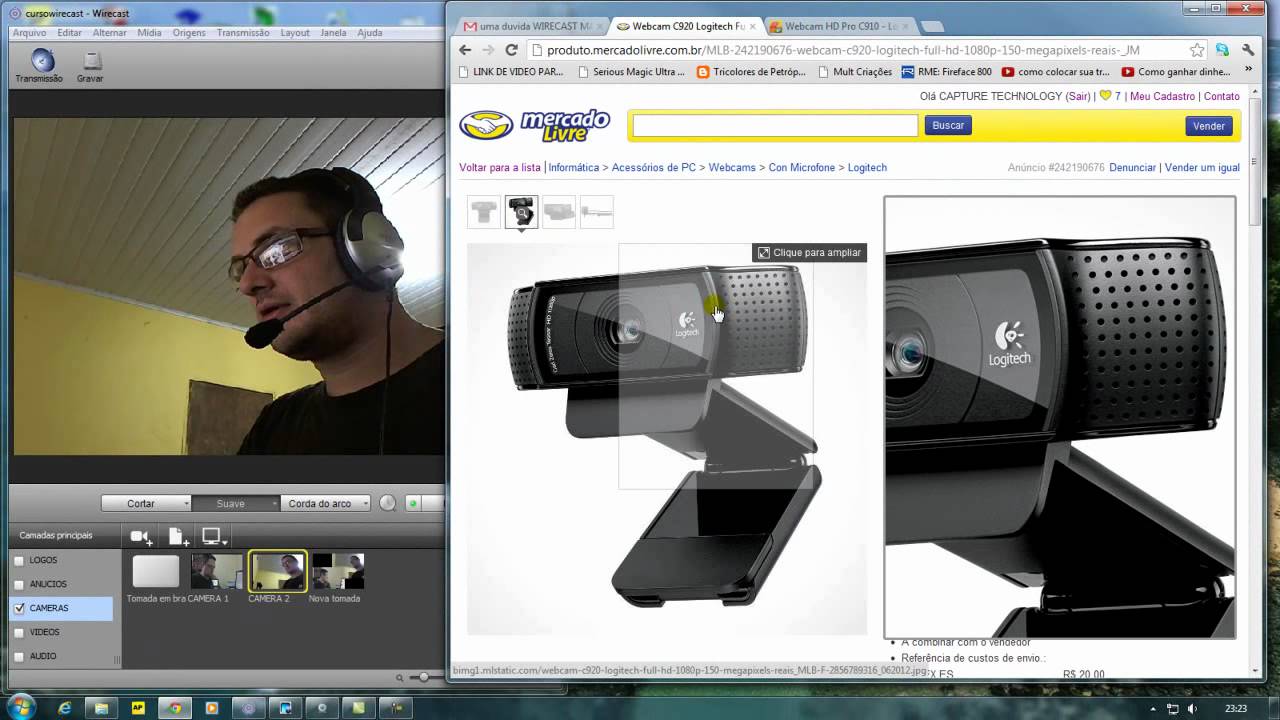Show more bookmarks with the chevron
1280x720 pixels.
pyautogui.click(x=1248, y=71)
